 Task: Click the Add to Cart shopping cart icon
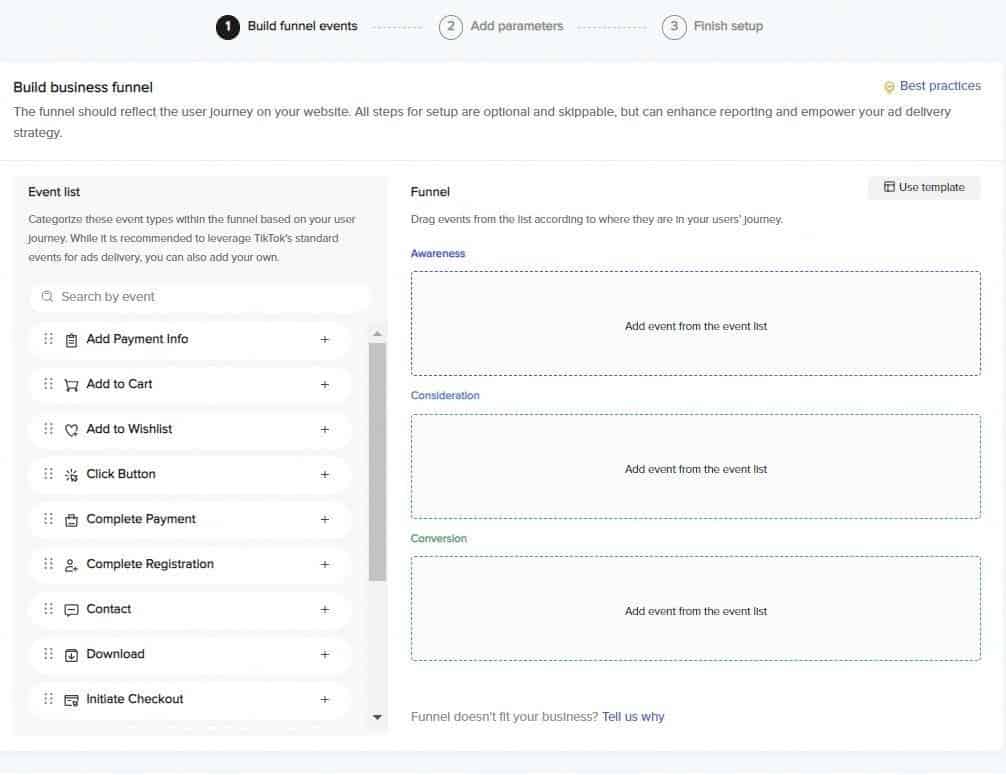click(71, 385)
